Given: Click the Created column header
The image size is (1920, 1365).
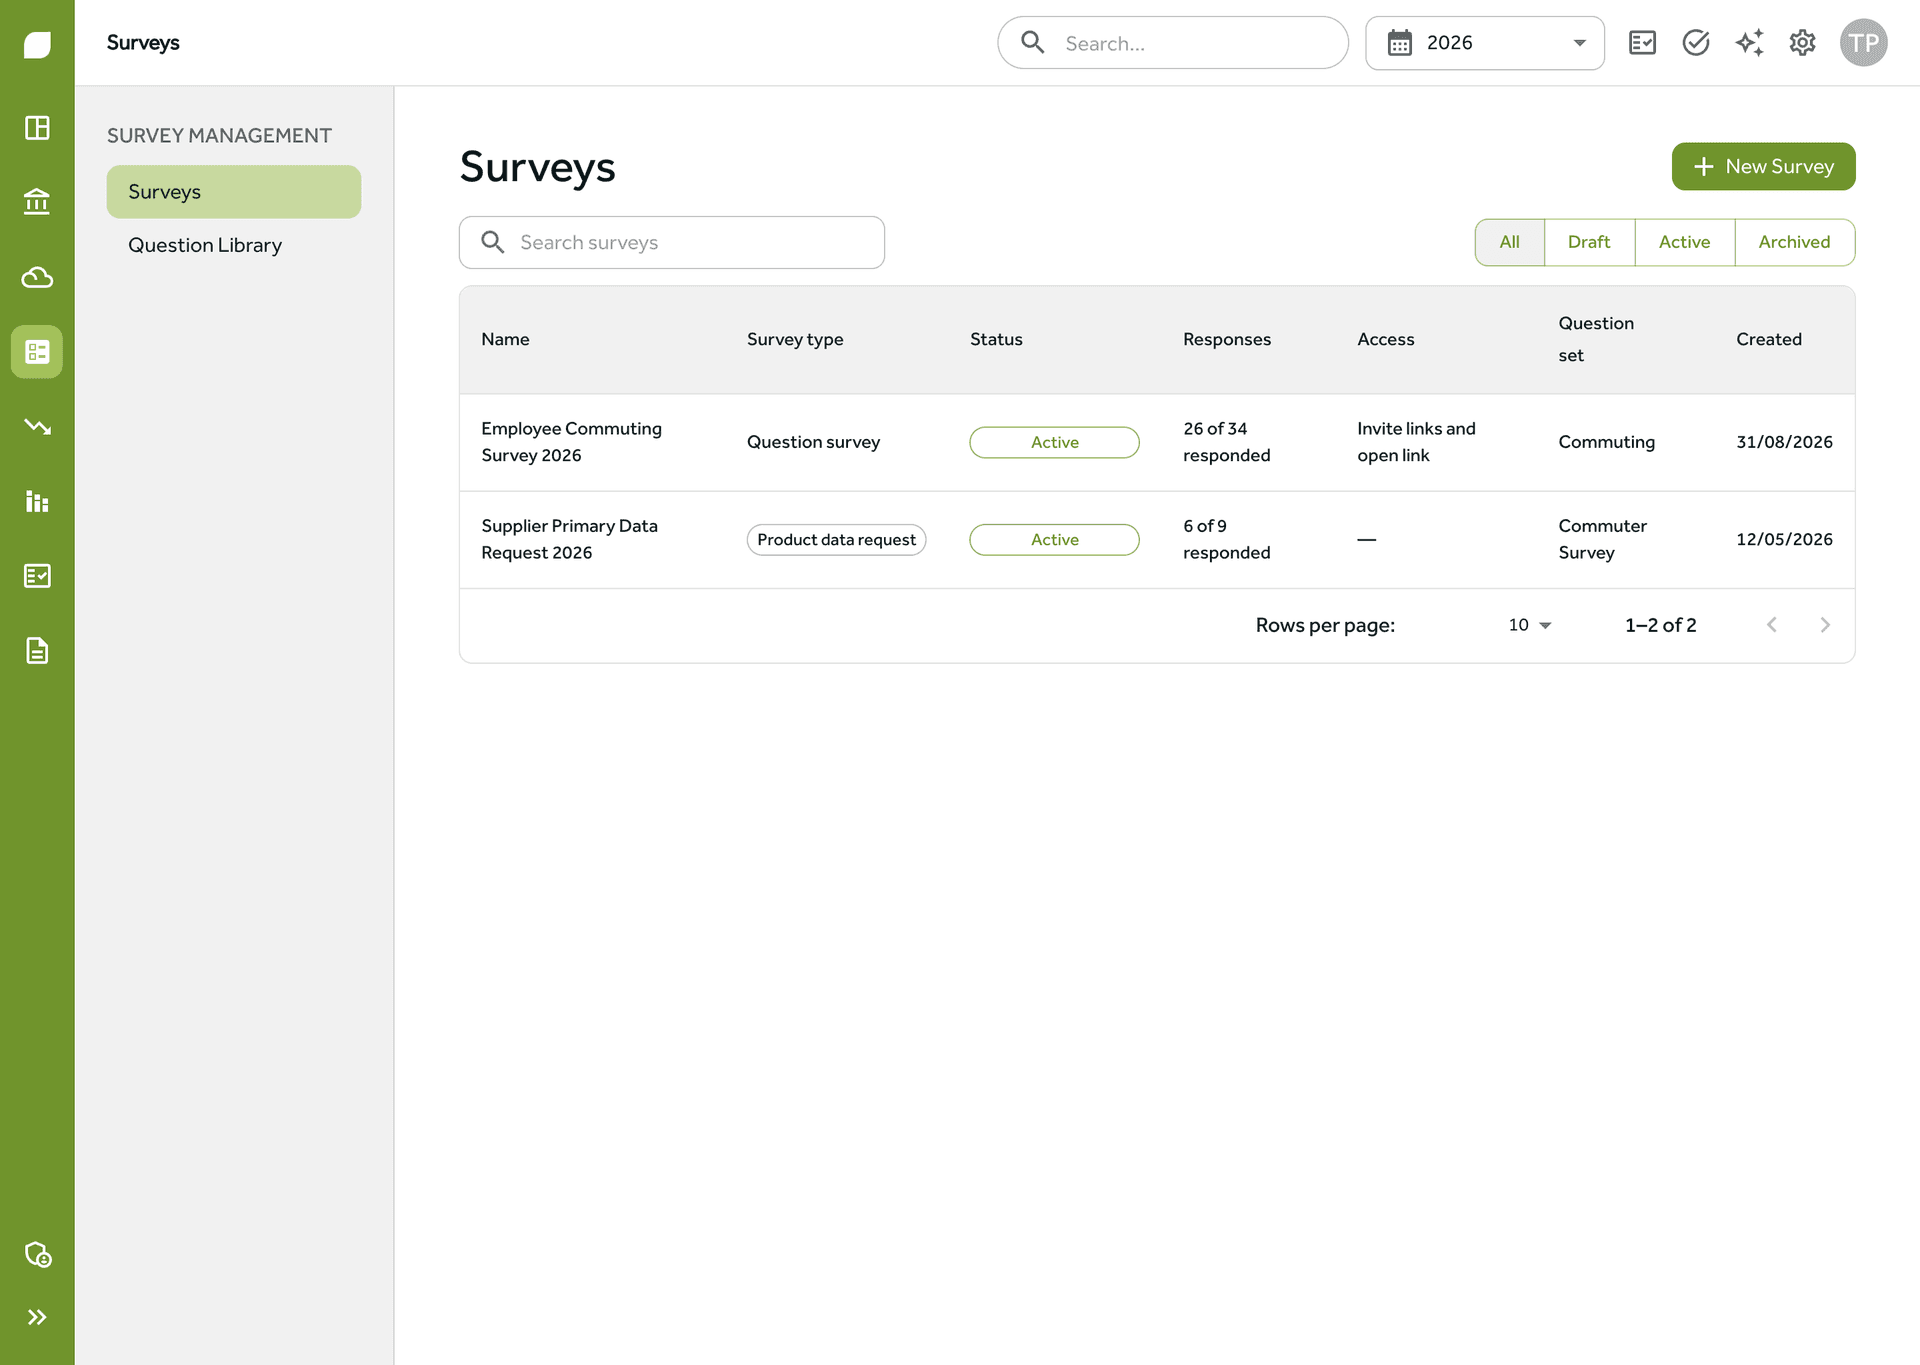Looking at the screenshot, I should click(1768, 339).
